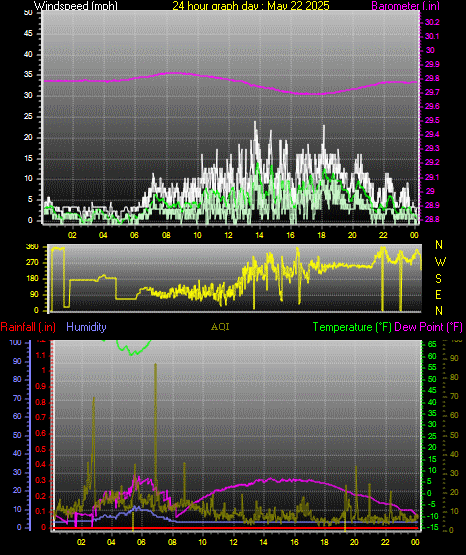
Task: Click the "S" compass direction label
Action: pos(438,279)
